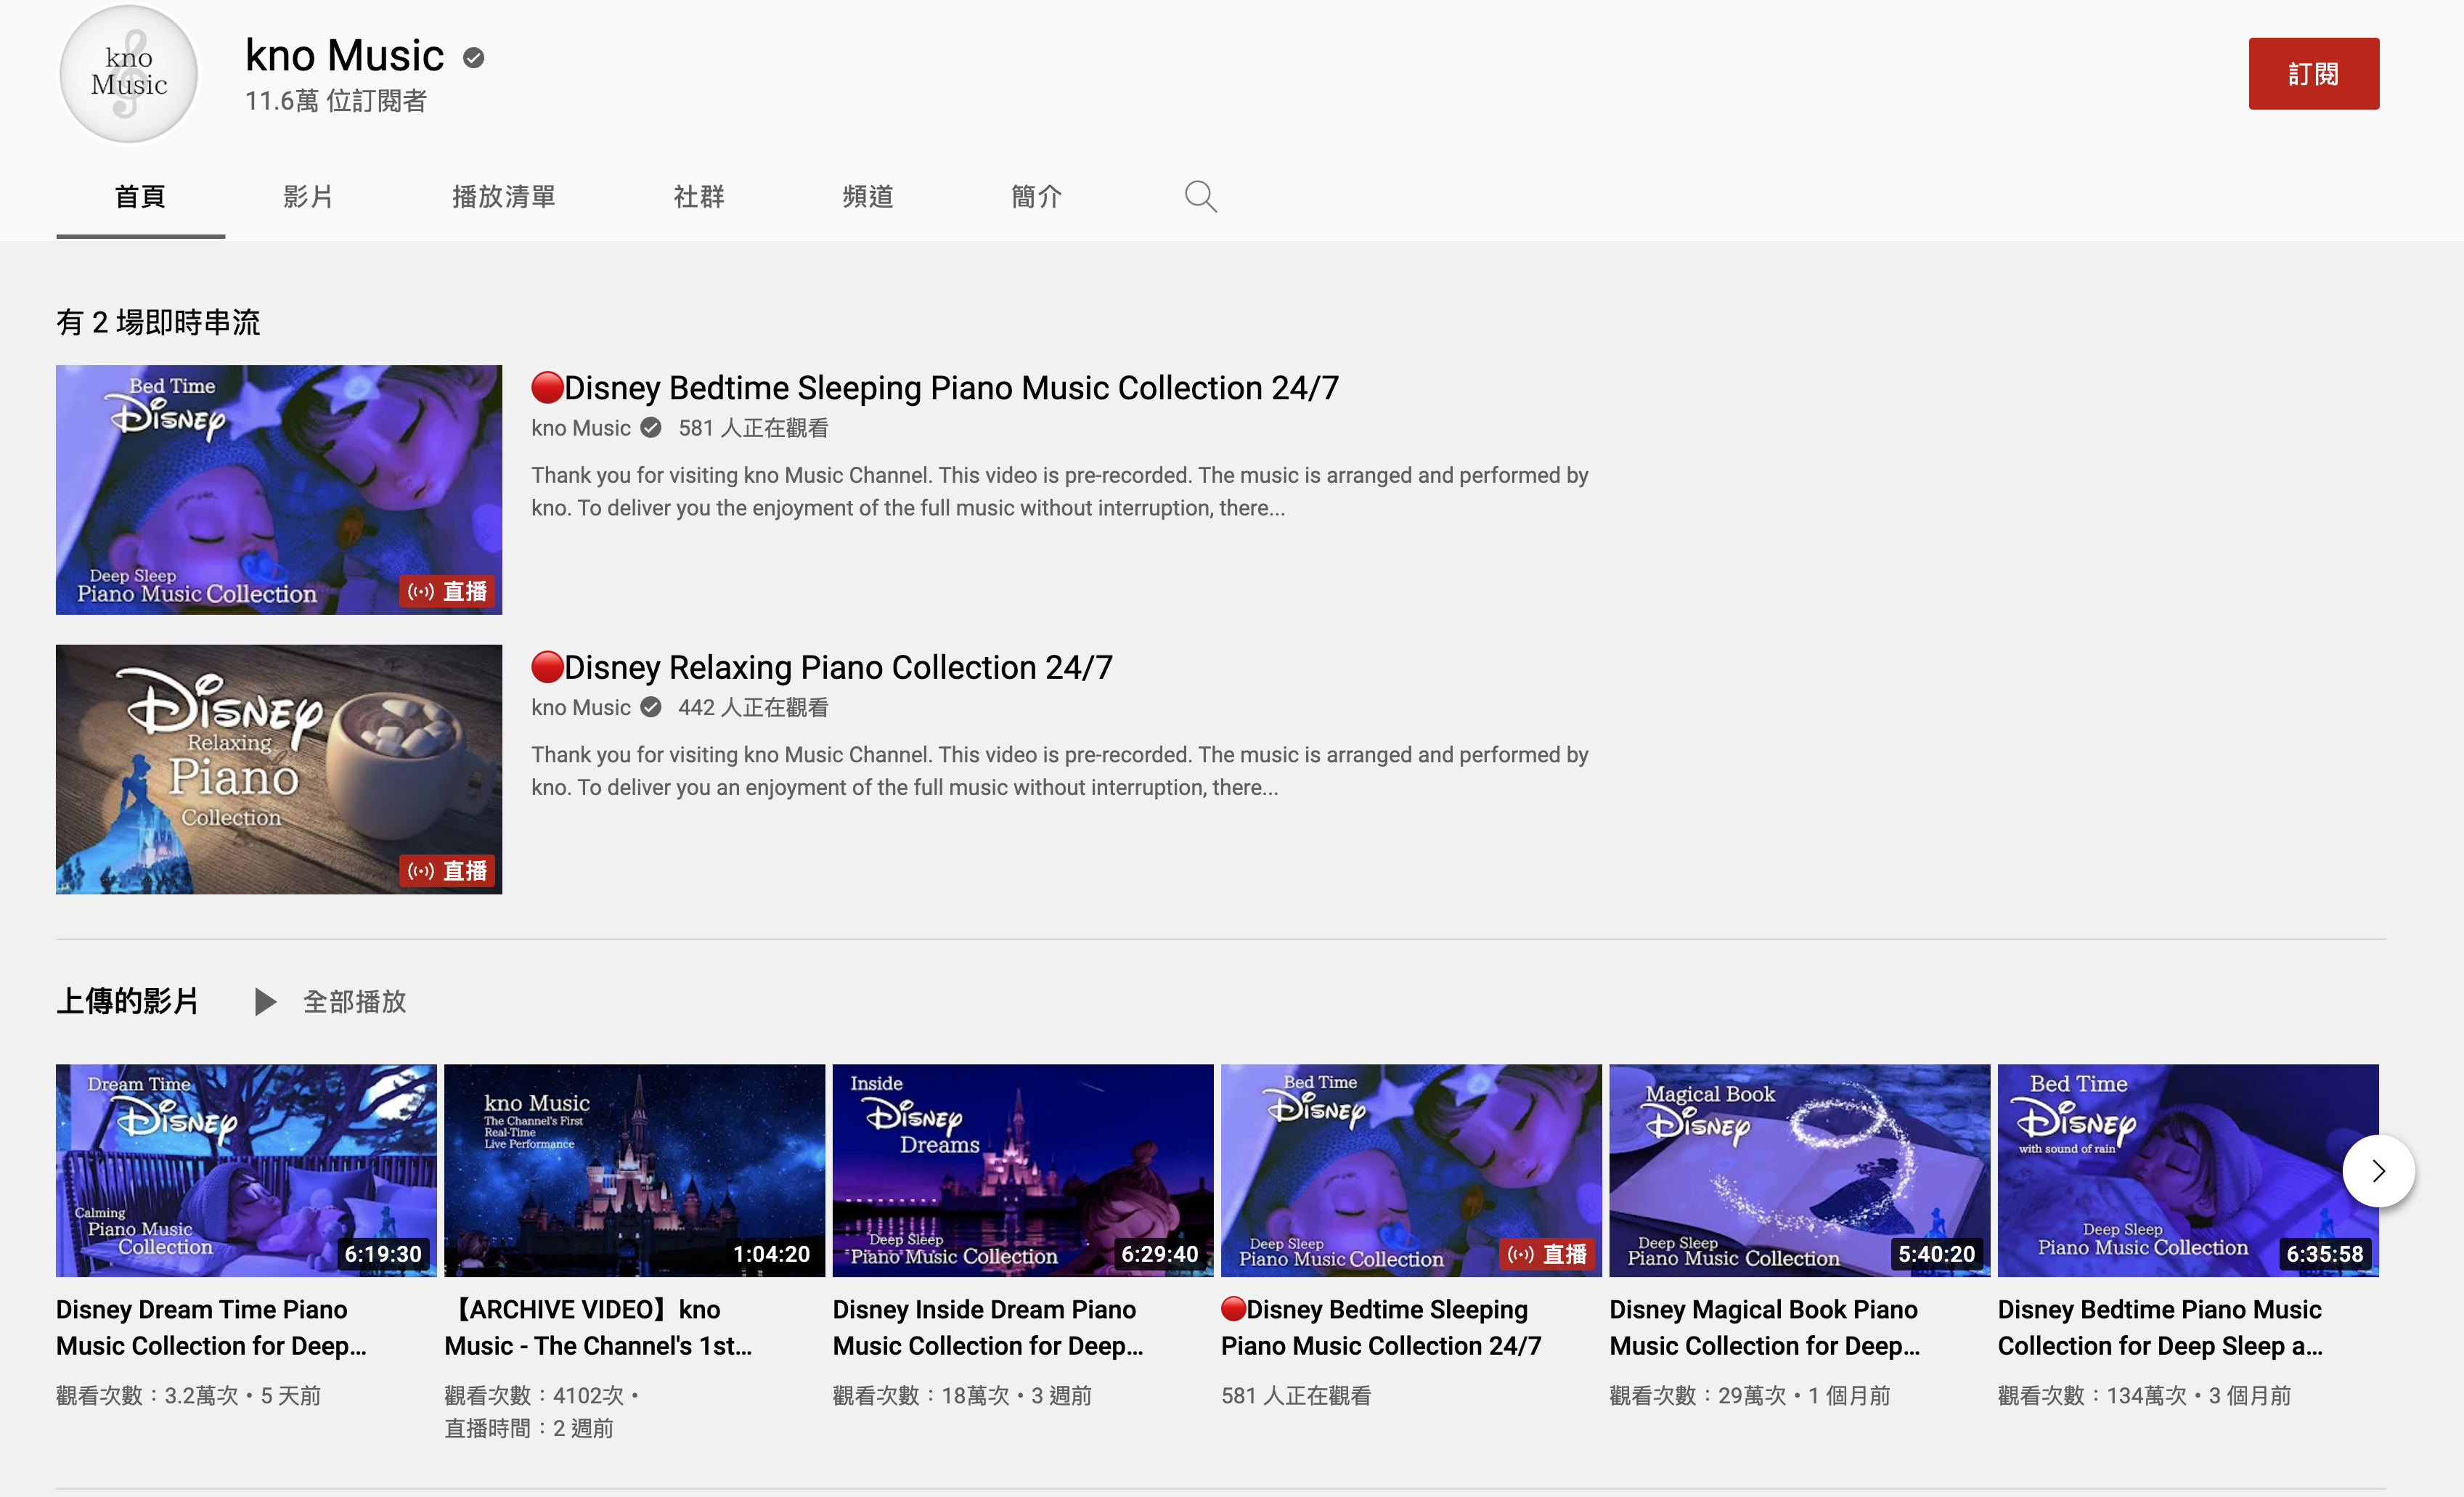
Task: Open Disney Relaxing Piano Collection 24/7 title
Action: pos(838,667)
